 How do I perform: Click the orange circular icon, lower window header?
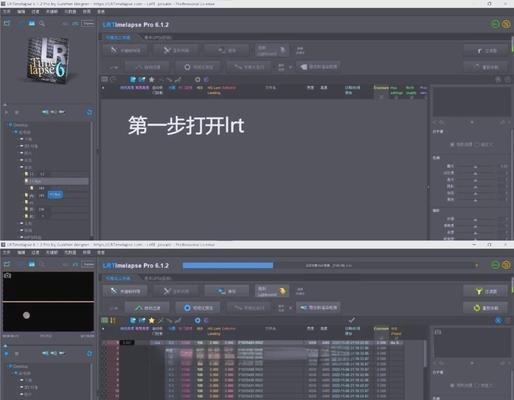coord(506,265)
